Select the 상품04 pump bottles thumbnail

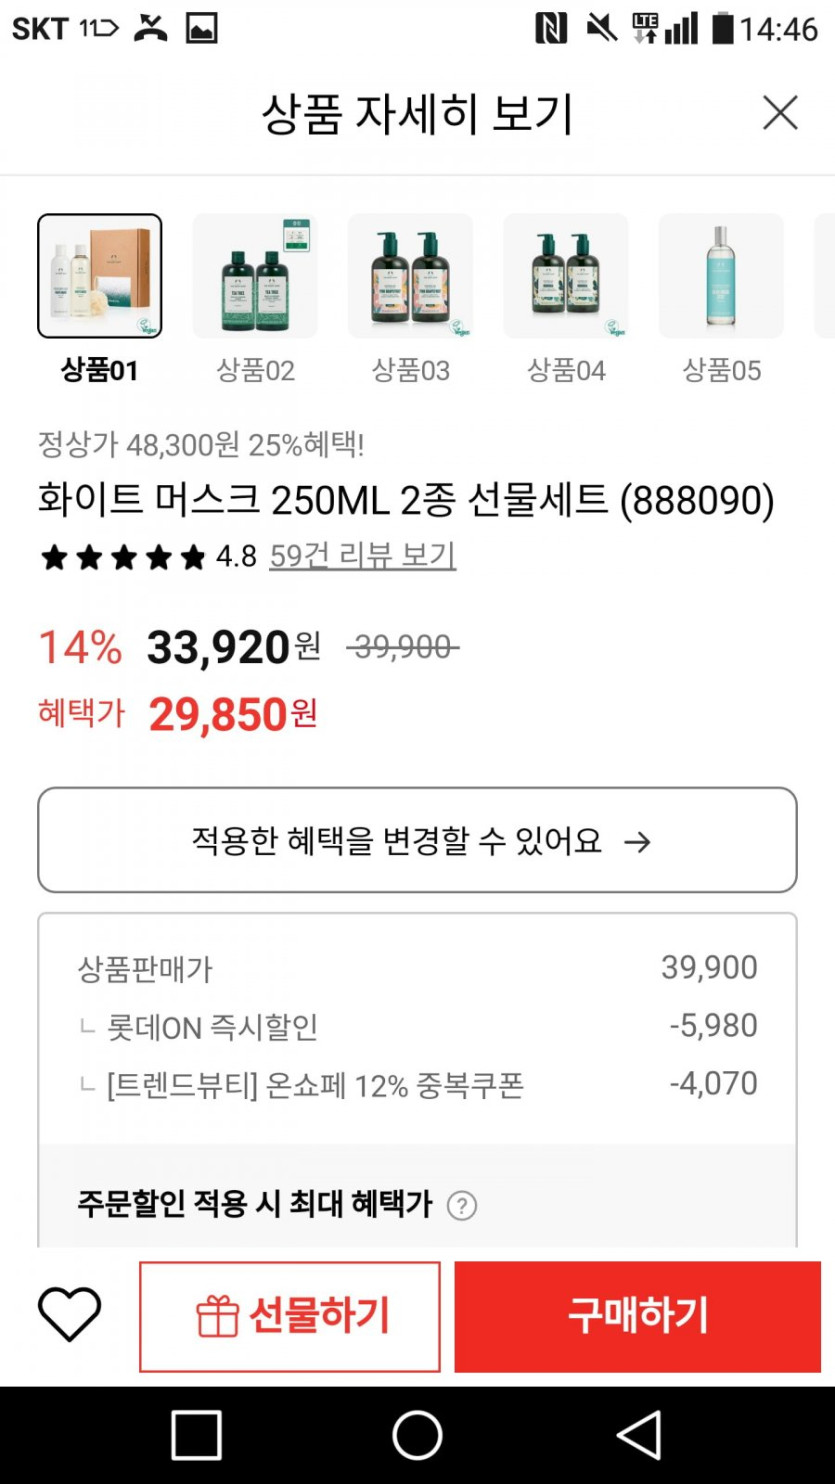(566, 276)
